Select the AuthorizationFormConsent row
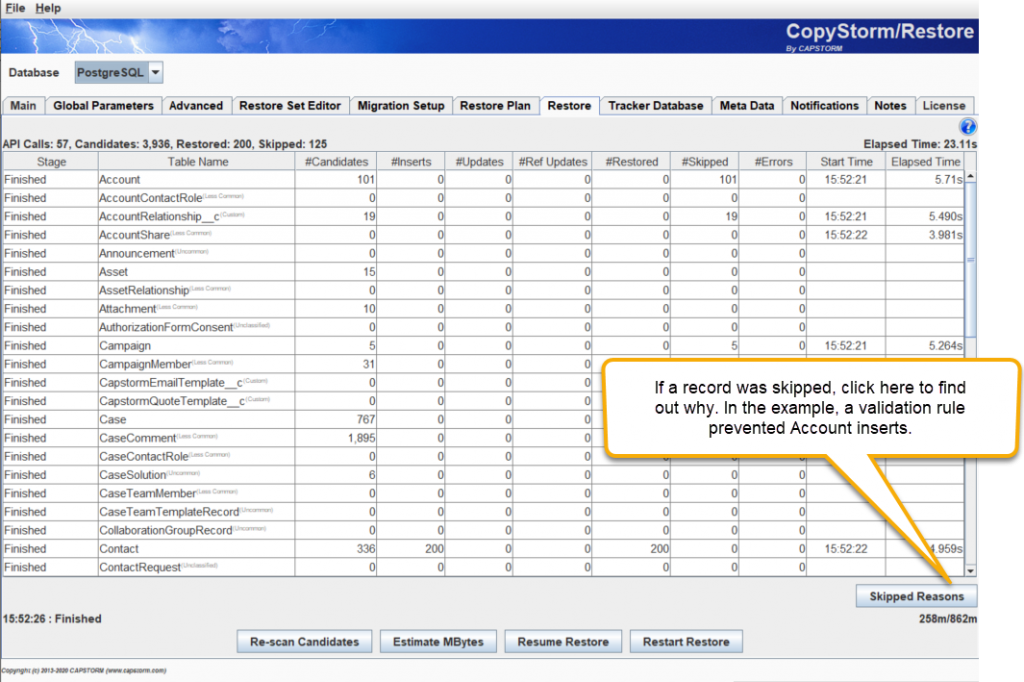Image resolution: width=1024 pixels, height=682 pixels. click(484, 327)
